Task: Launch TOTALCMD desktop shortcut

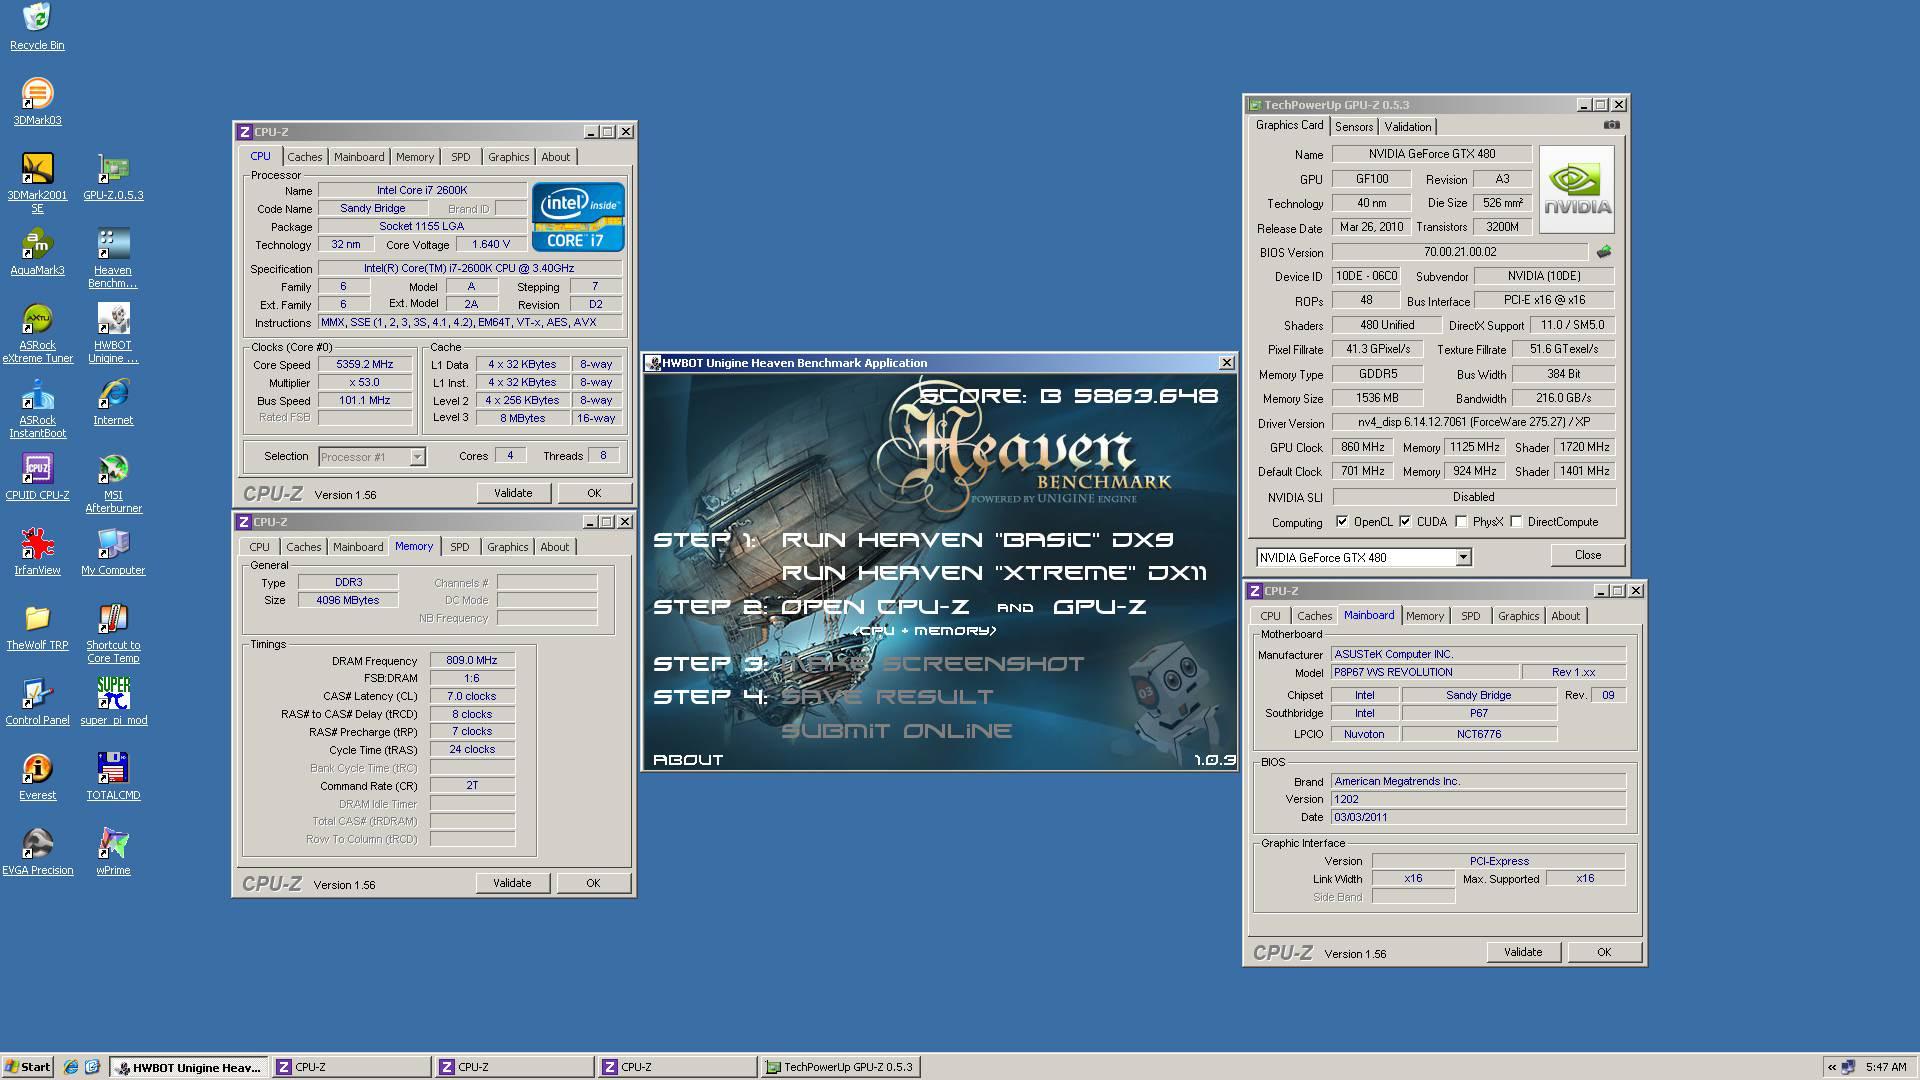Action: [113, 776]
